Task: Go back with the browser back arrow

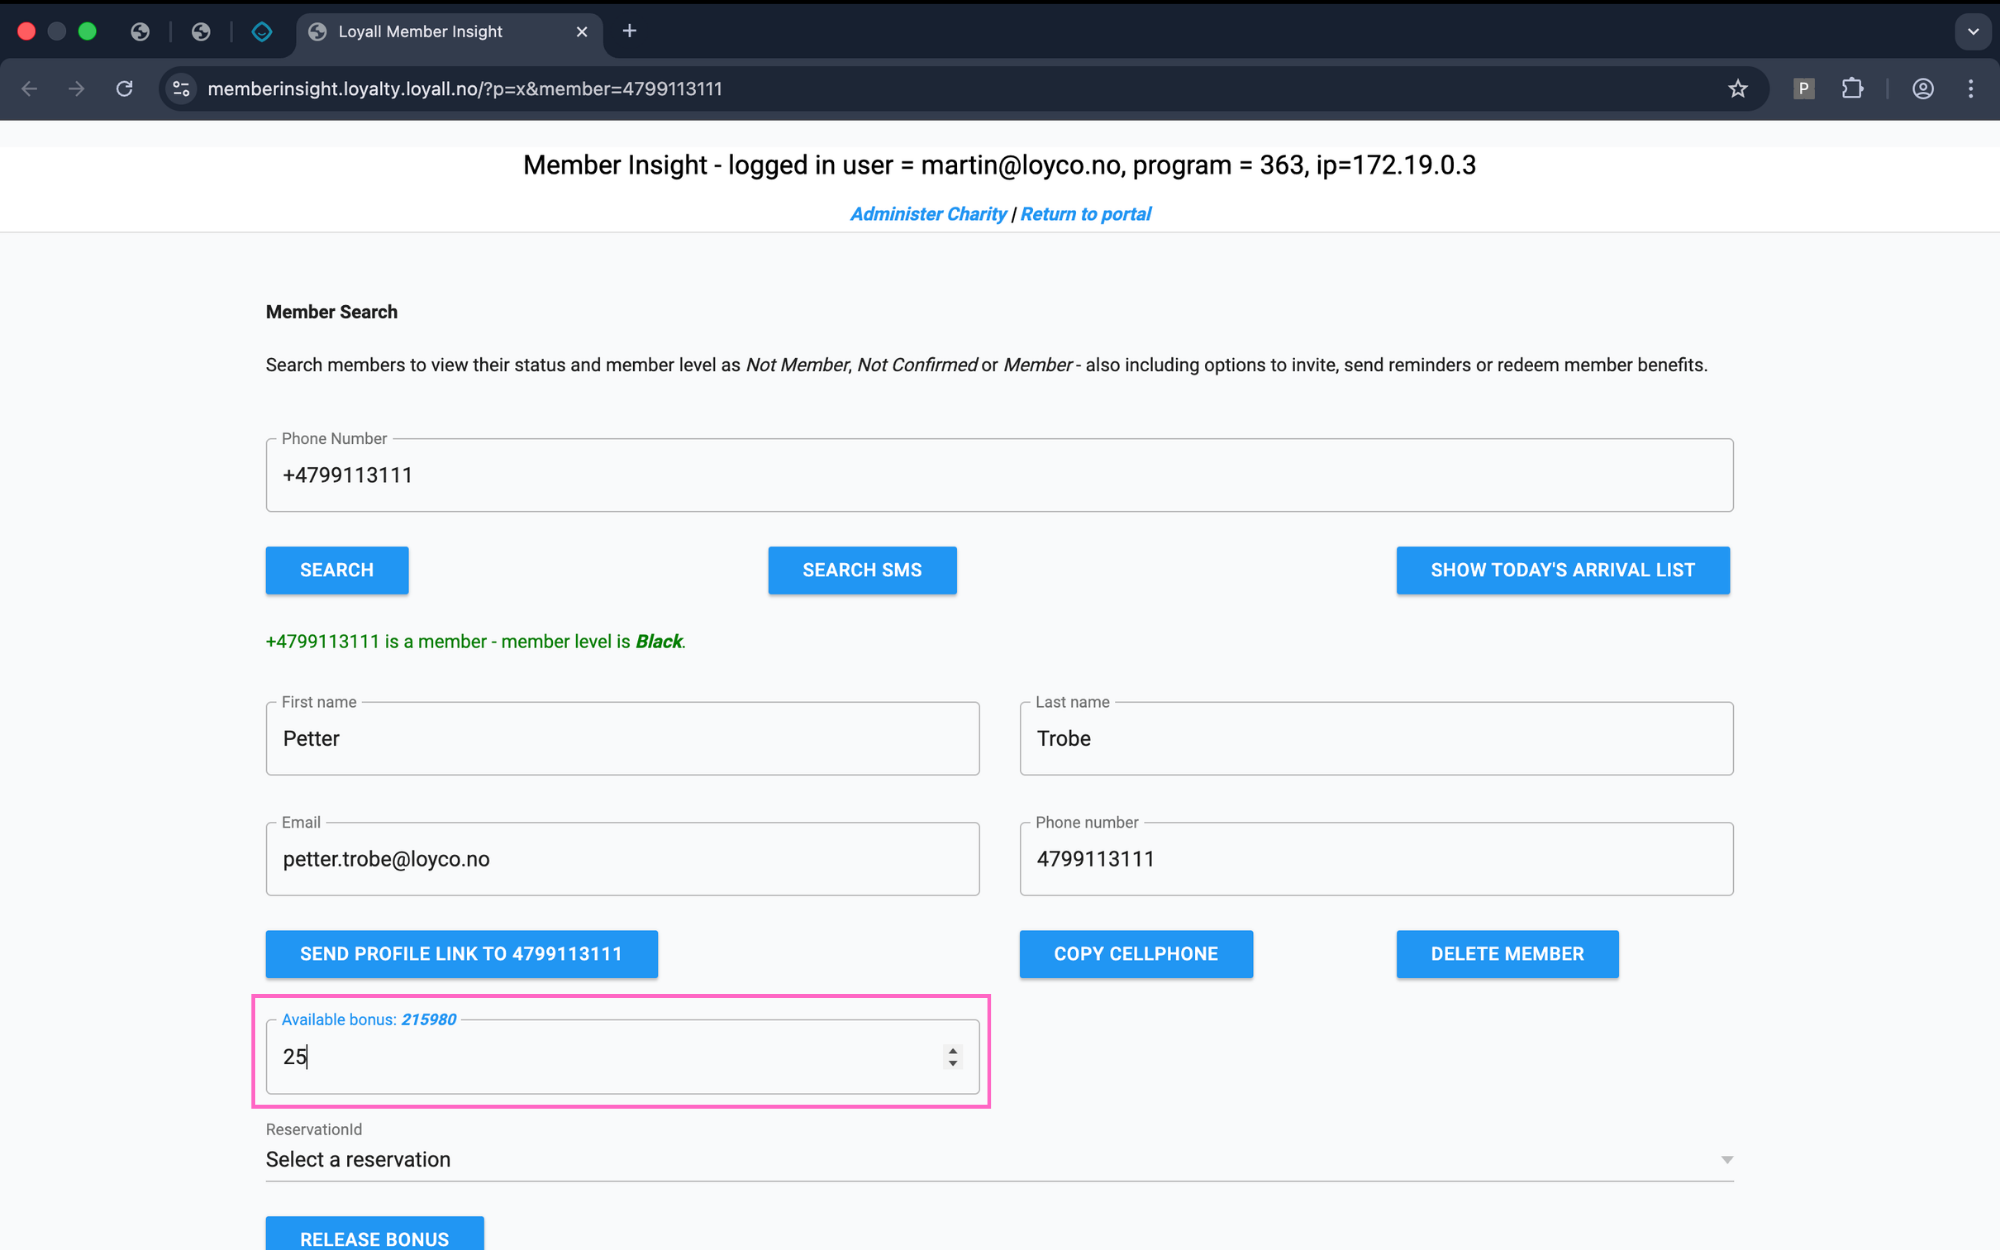Action: point(29,89)
